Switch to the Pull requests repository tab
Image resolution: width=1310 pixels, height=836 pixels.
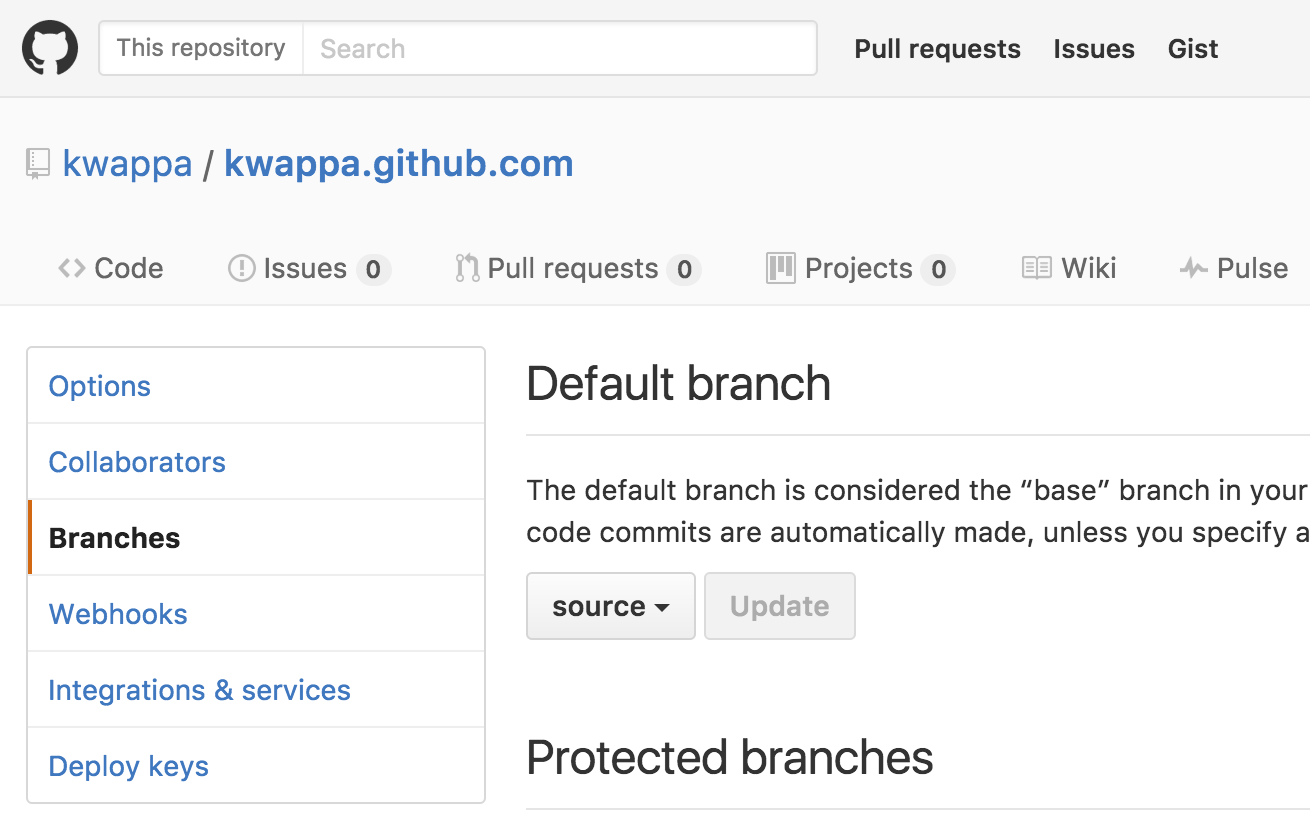tap(578, 268)
